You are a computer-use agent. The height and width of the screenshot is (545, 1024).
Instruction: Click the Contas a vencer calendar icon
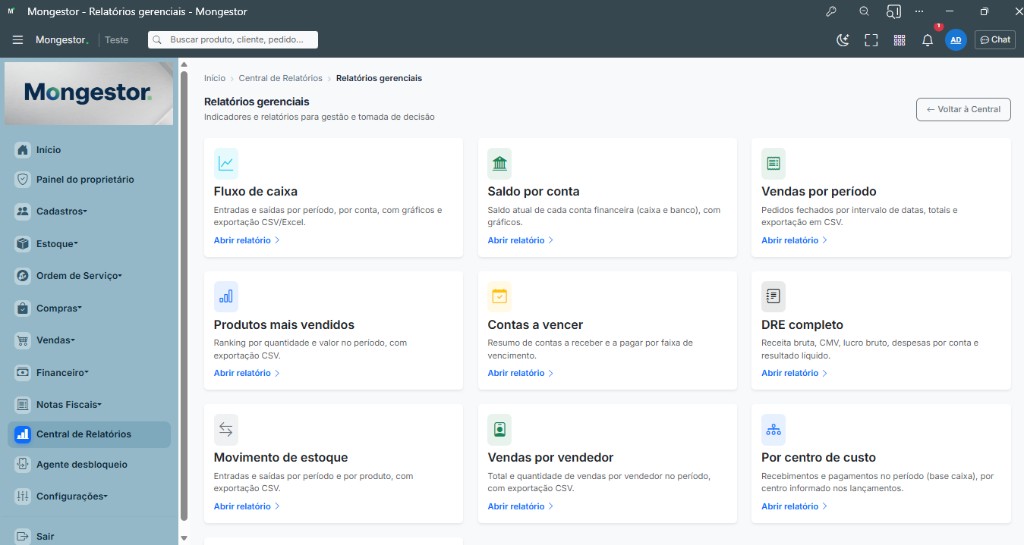tap(500, 296)
